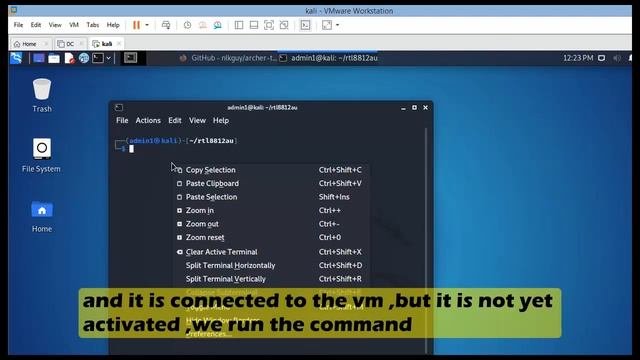Open the snapshot manager icon
The width and height of the screenshot is (640, 360).
click(218, 25)
